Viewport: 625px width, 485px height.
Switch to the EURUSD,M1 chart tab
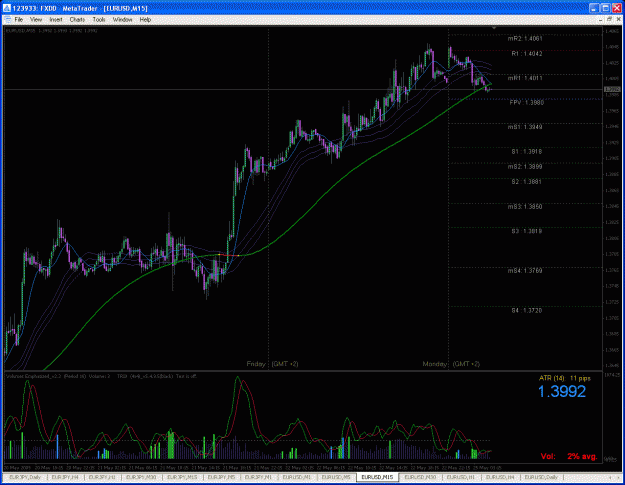point(297,477)
